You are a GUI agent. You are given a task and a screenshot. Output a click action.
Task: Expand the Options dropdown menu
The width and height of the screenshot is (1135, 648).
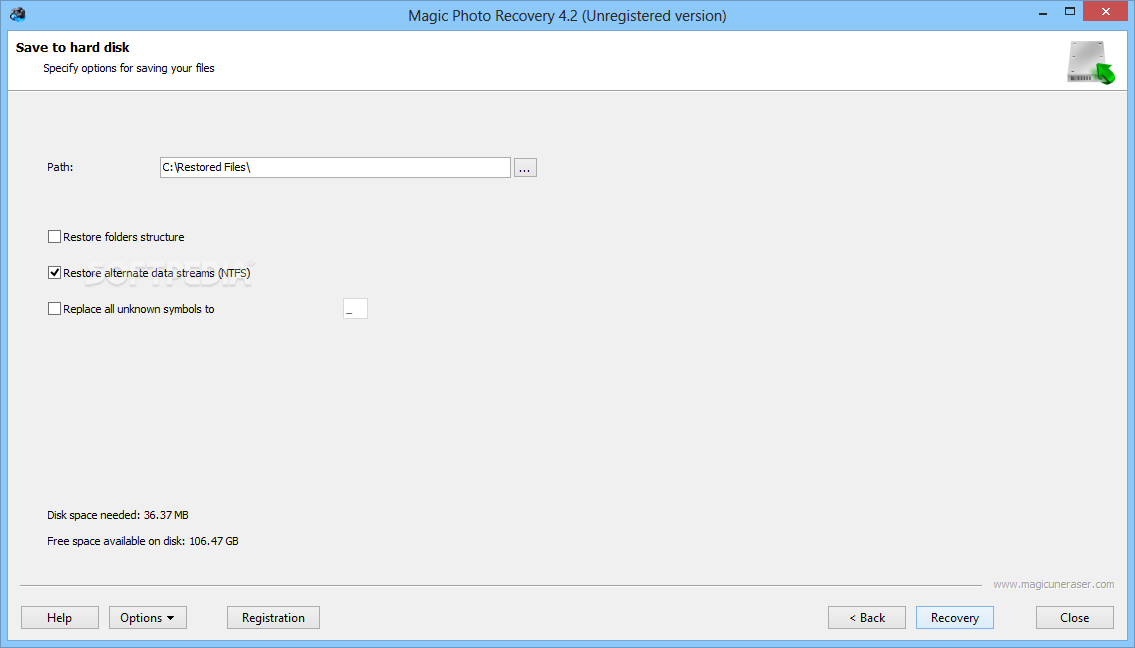click(x=148, y=618)
